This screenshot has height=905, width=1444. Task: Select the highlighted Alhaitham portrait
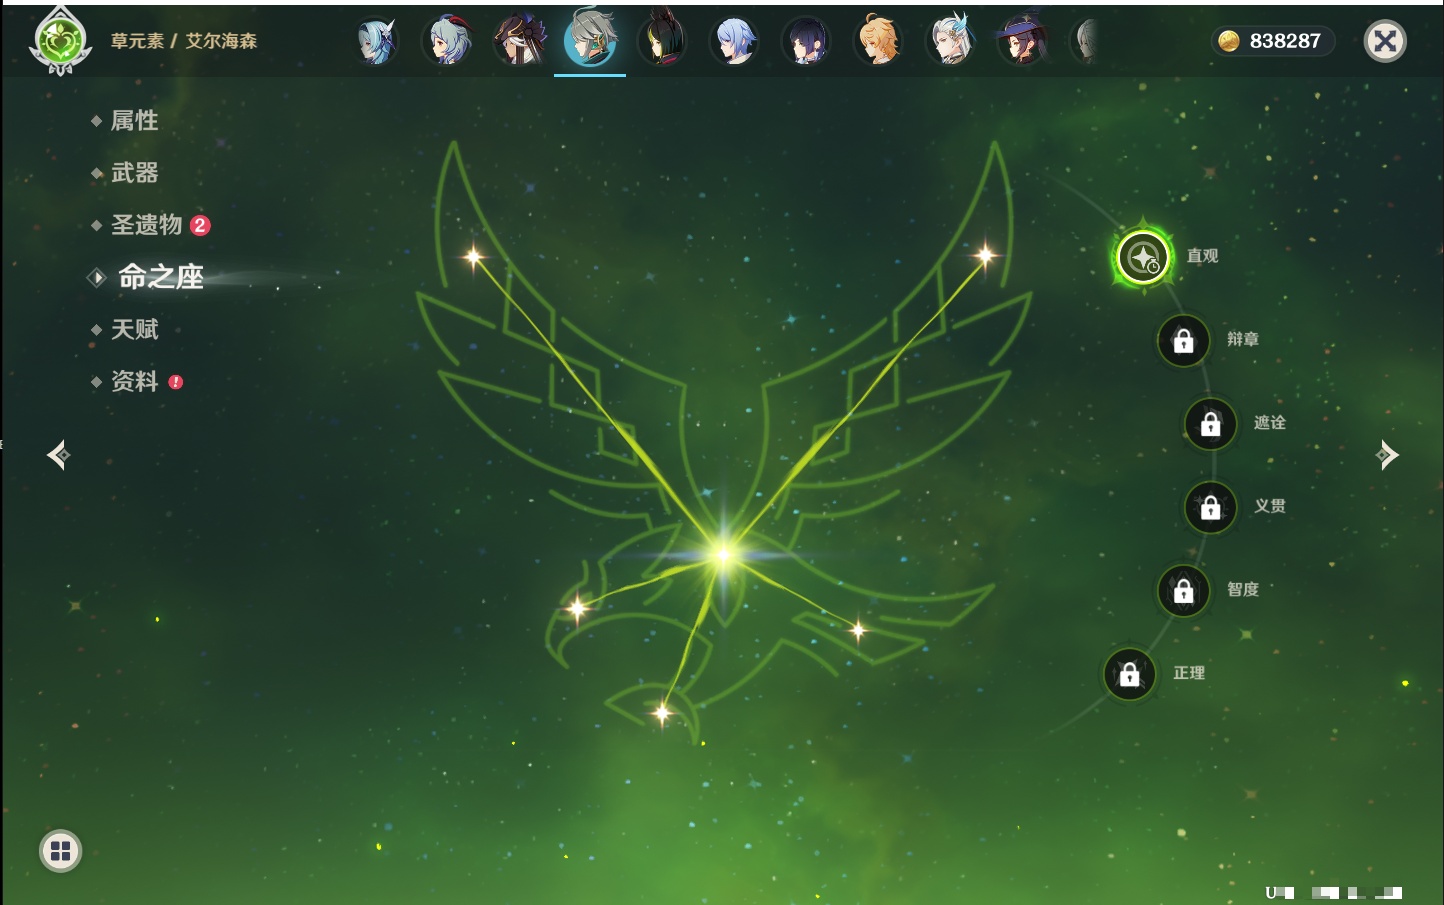point(590,39)
